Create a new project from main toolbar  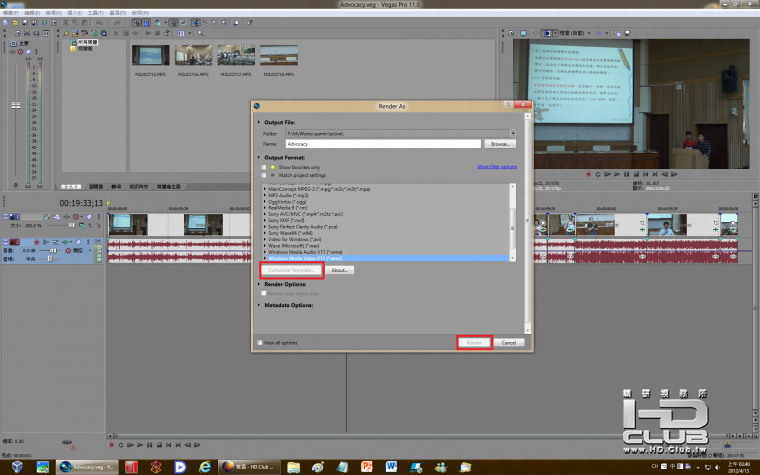pyautogui.click(x=5, y=22)
